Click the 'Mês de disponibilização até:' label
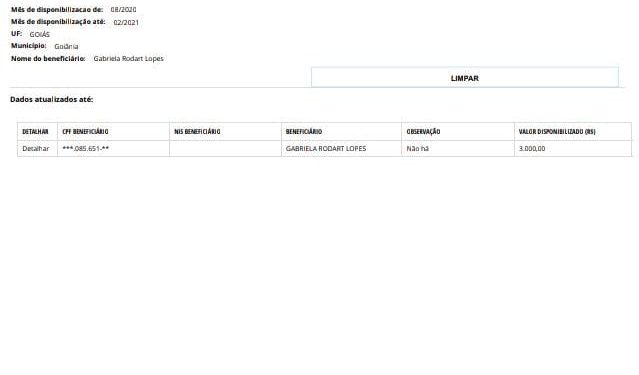The image size is (639, 375). tap(58, 22)
